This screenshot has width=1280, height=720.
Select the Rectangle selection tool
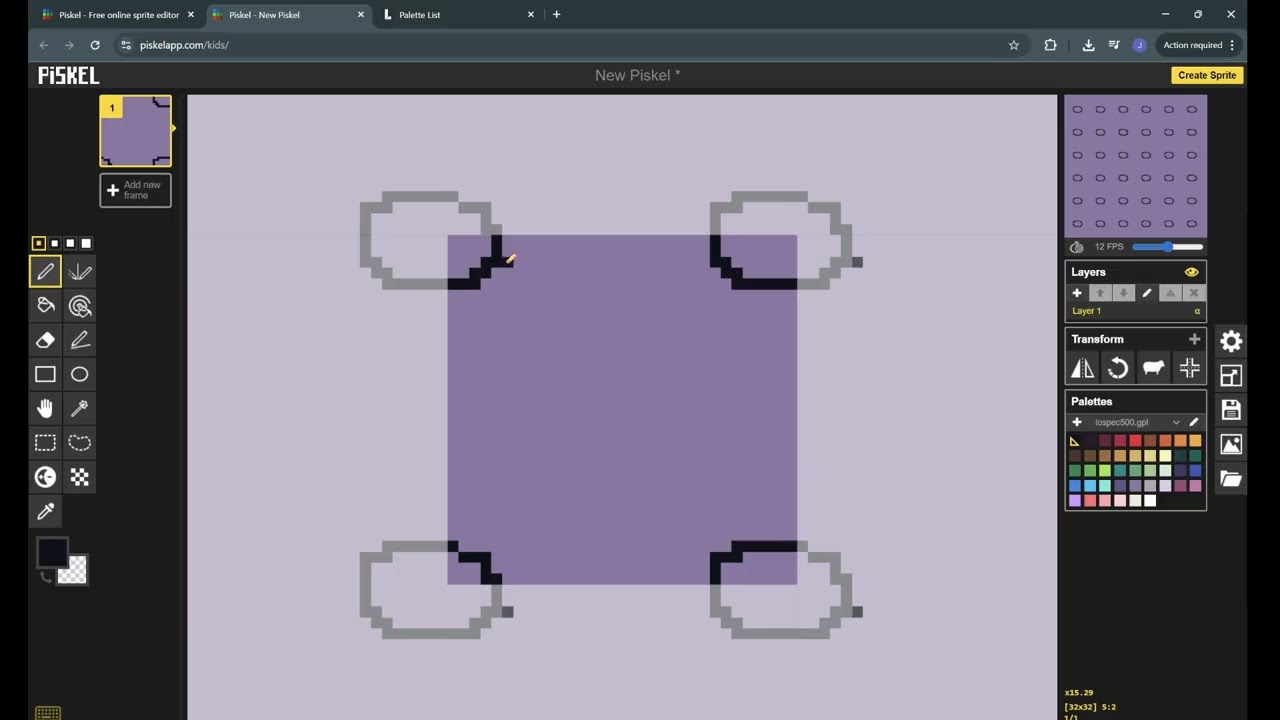(x=45, y=442)
